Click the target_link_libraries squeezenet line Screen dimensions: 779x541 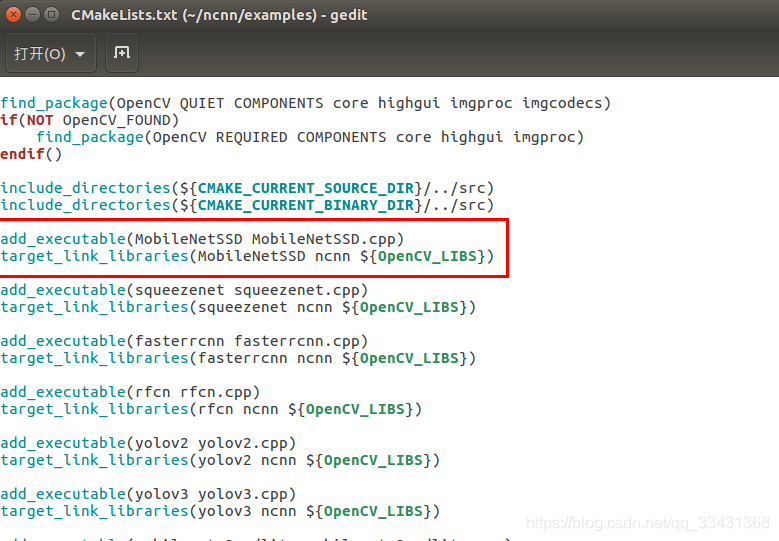238,308
